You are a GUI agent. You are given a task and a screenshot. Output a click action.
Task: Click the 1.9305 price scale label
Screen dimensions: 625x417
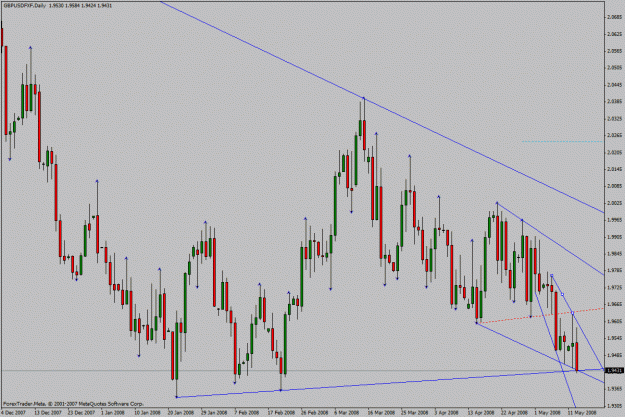[x=615, y=405]
